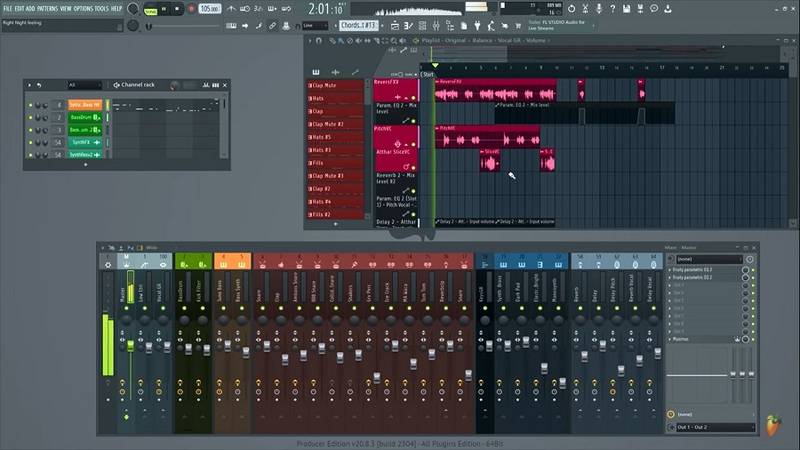Click the tempo display 105.000
Image resolution: width=800 pixels, height=450 pixels.
tap(210, 9)
